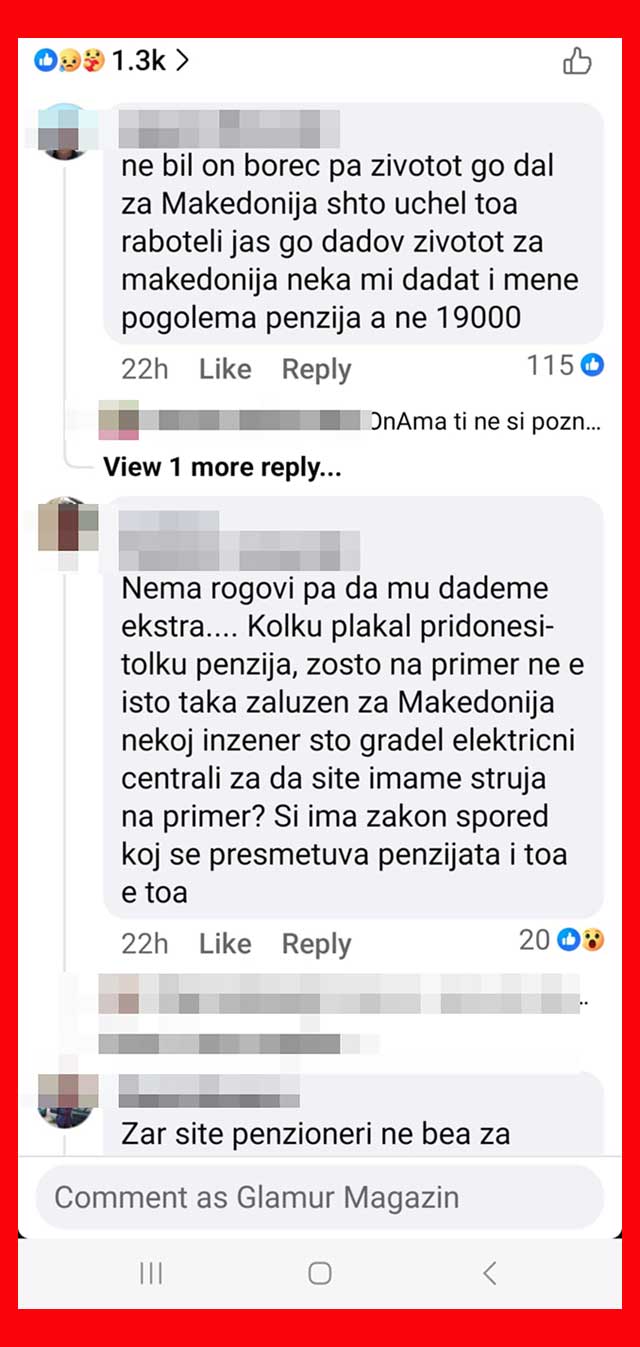Tap the Android home button
The image size is (640, 1347).
pyautogui.click(x=320, y=1273)
